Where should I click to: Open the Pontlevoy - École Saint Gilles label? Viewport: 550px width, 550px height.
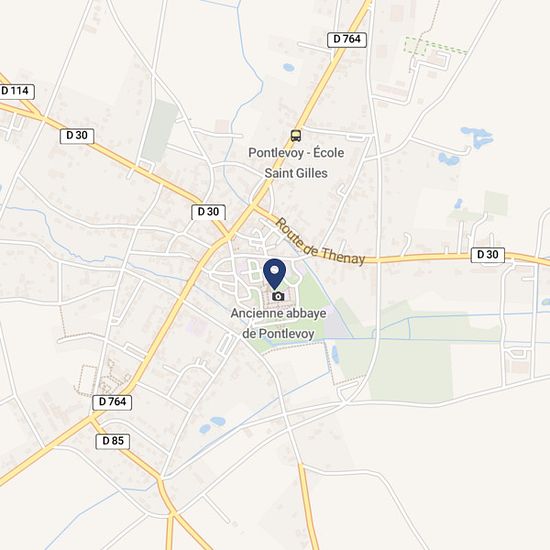[x=296, y=163]
